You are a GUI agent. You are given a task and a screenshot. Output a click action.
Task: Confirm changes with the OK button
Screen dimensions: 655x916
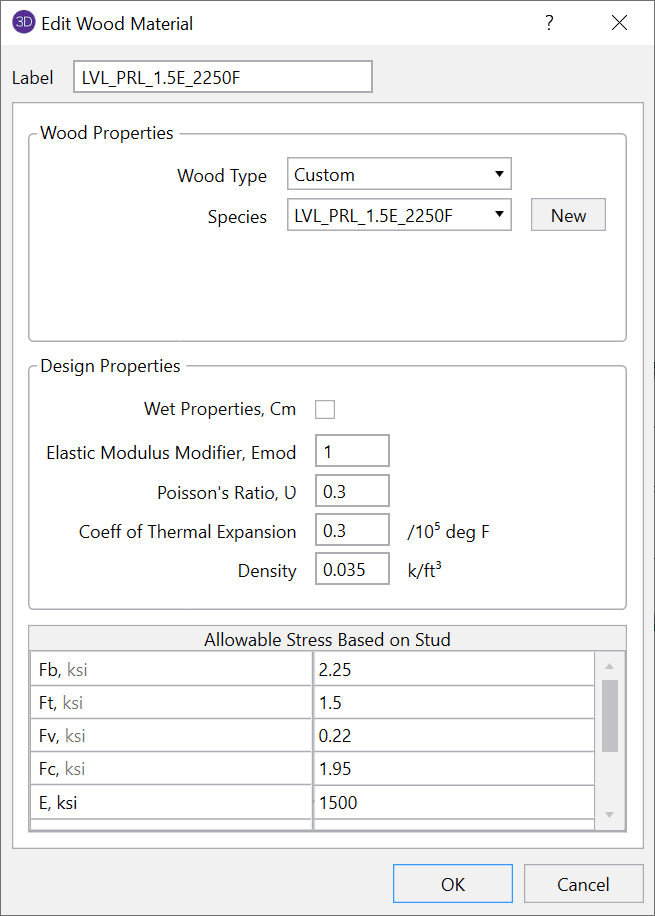[x=452, y=884]
